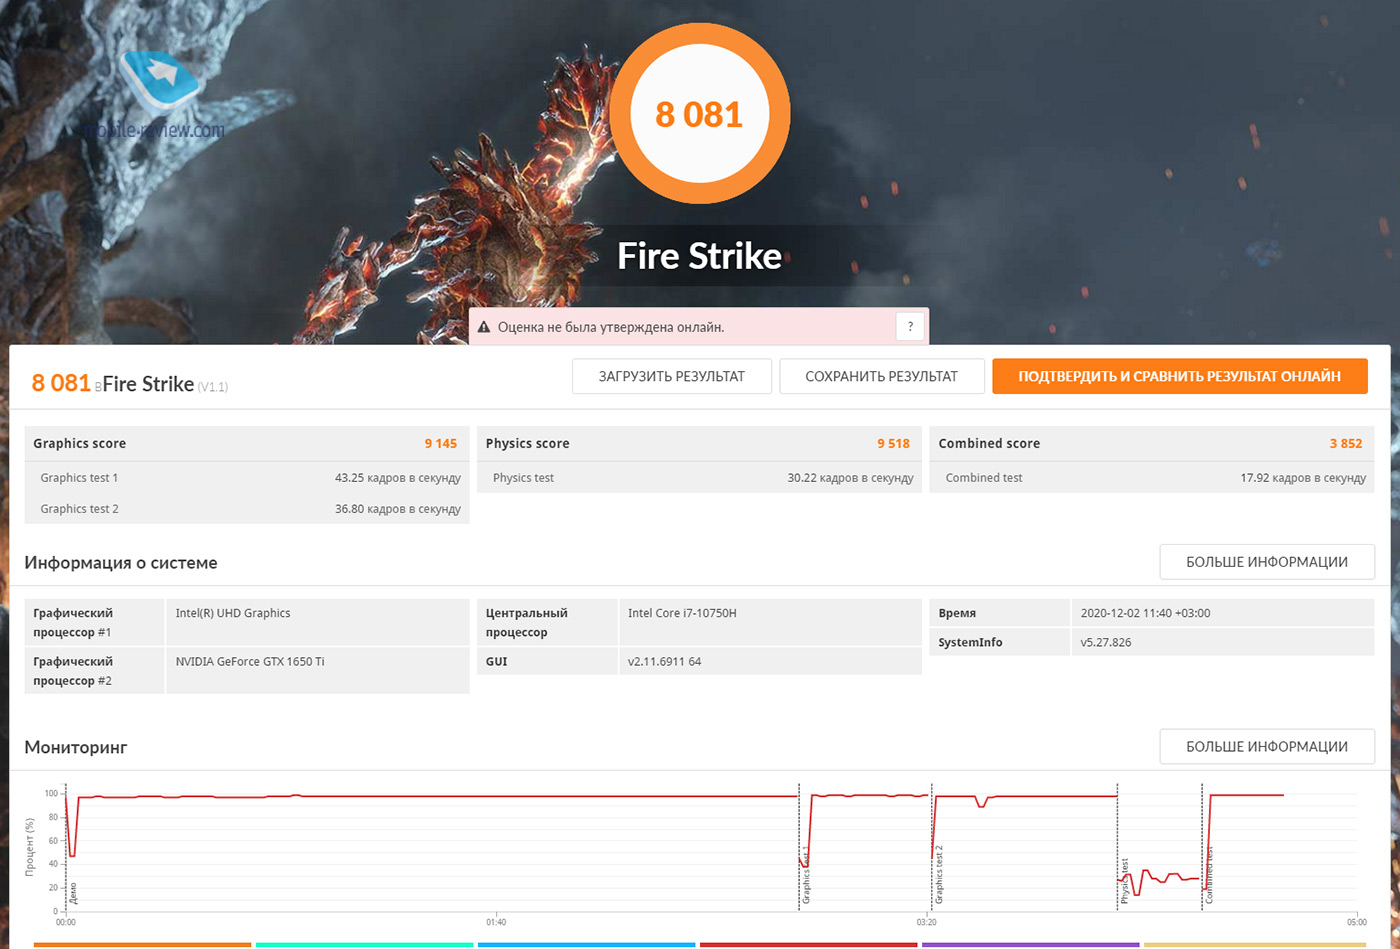This screenshot has width=1400, height=949.
Task: Click SystemInfo version v5.27.826
Action: (1105, 642)
